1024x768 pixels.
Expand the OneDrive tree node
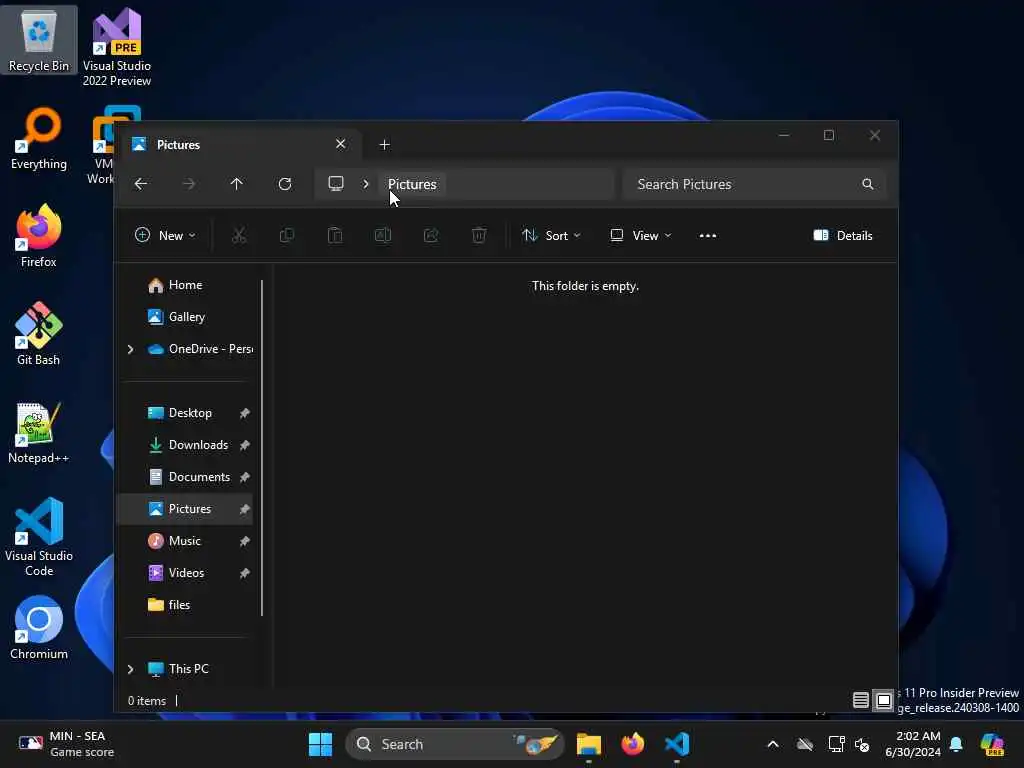click(131, 349)
